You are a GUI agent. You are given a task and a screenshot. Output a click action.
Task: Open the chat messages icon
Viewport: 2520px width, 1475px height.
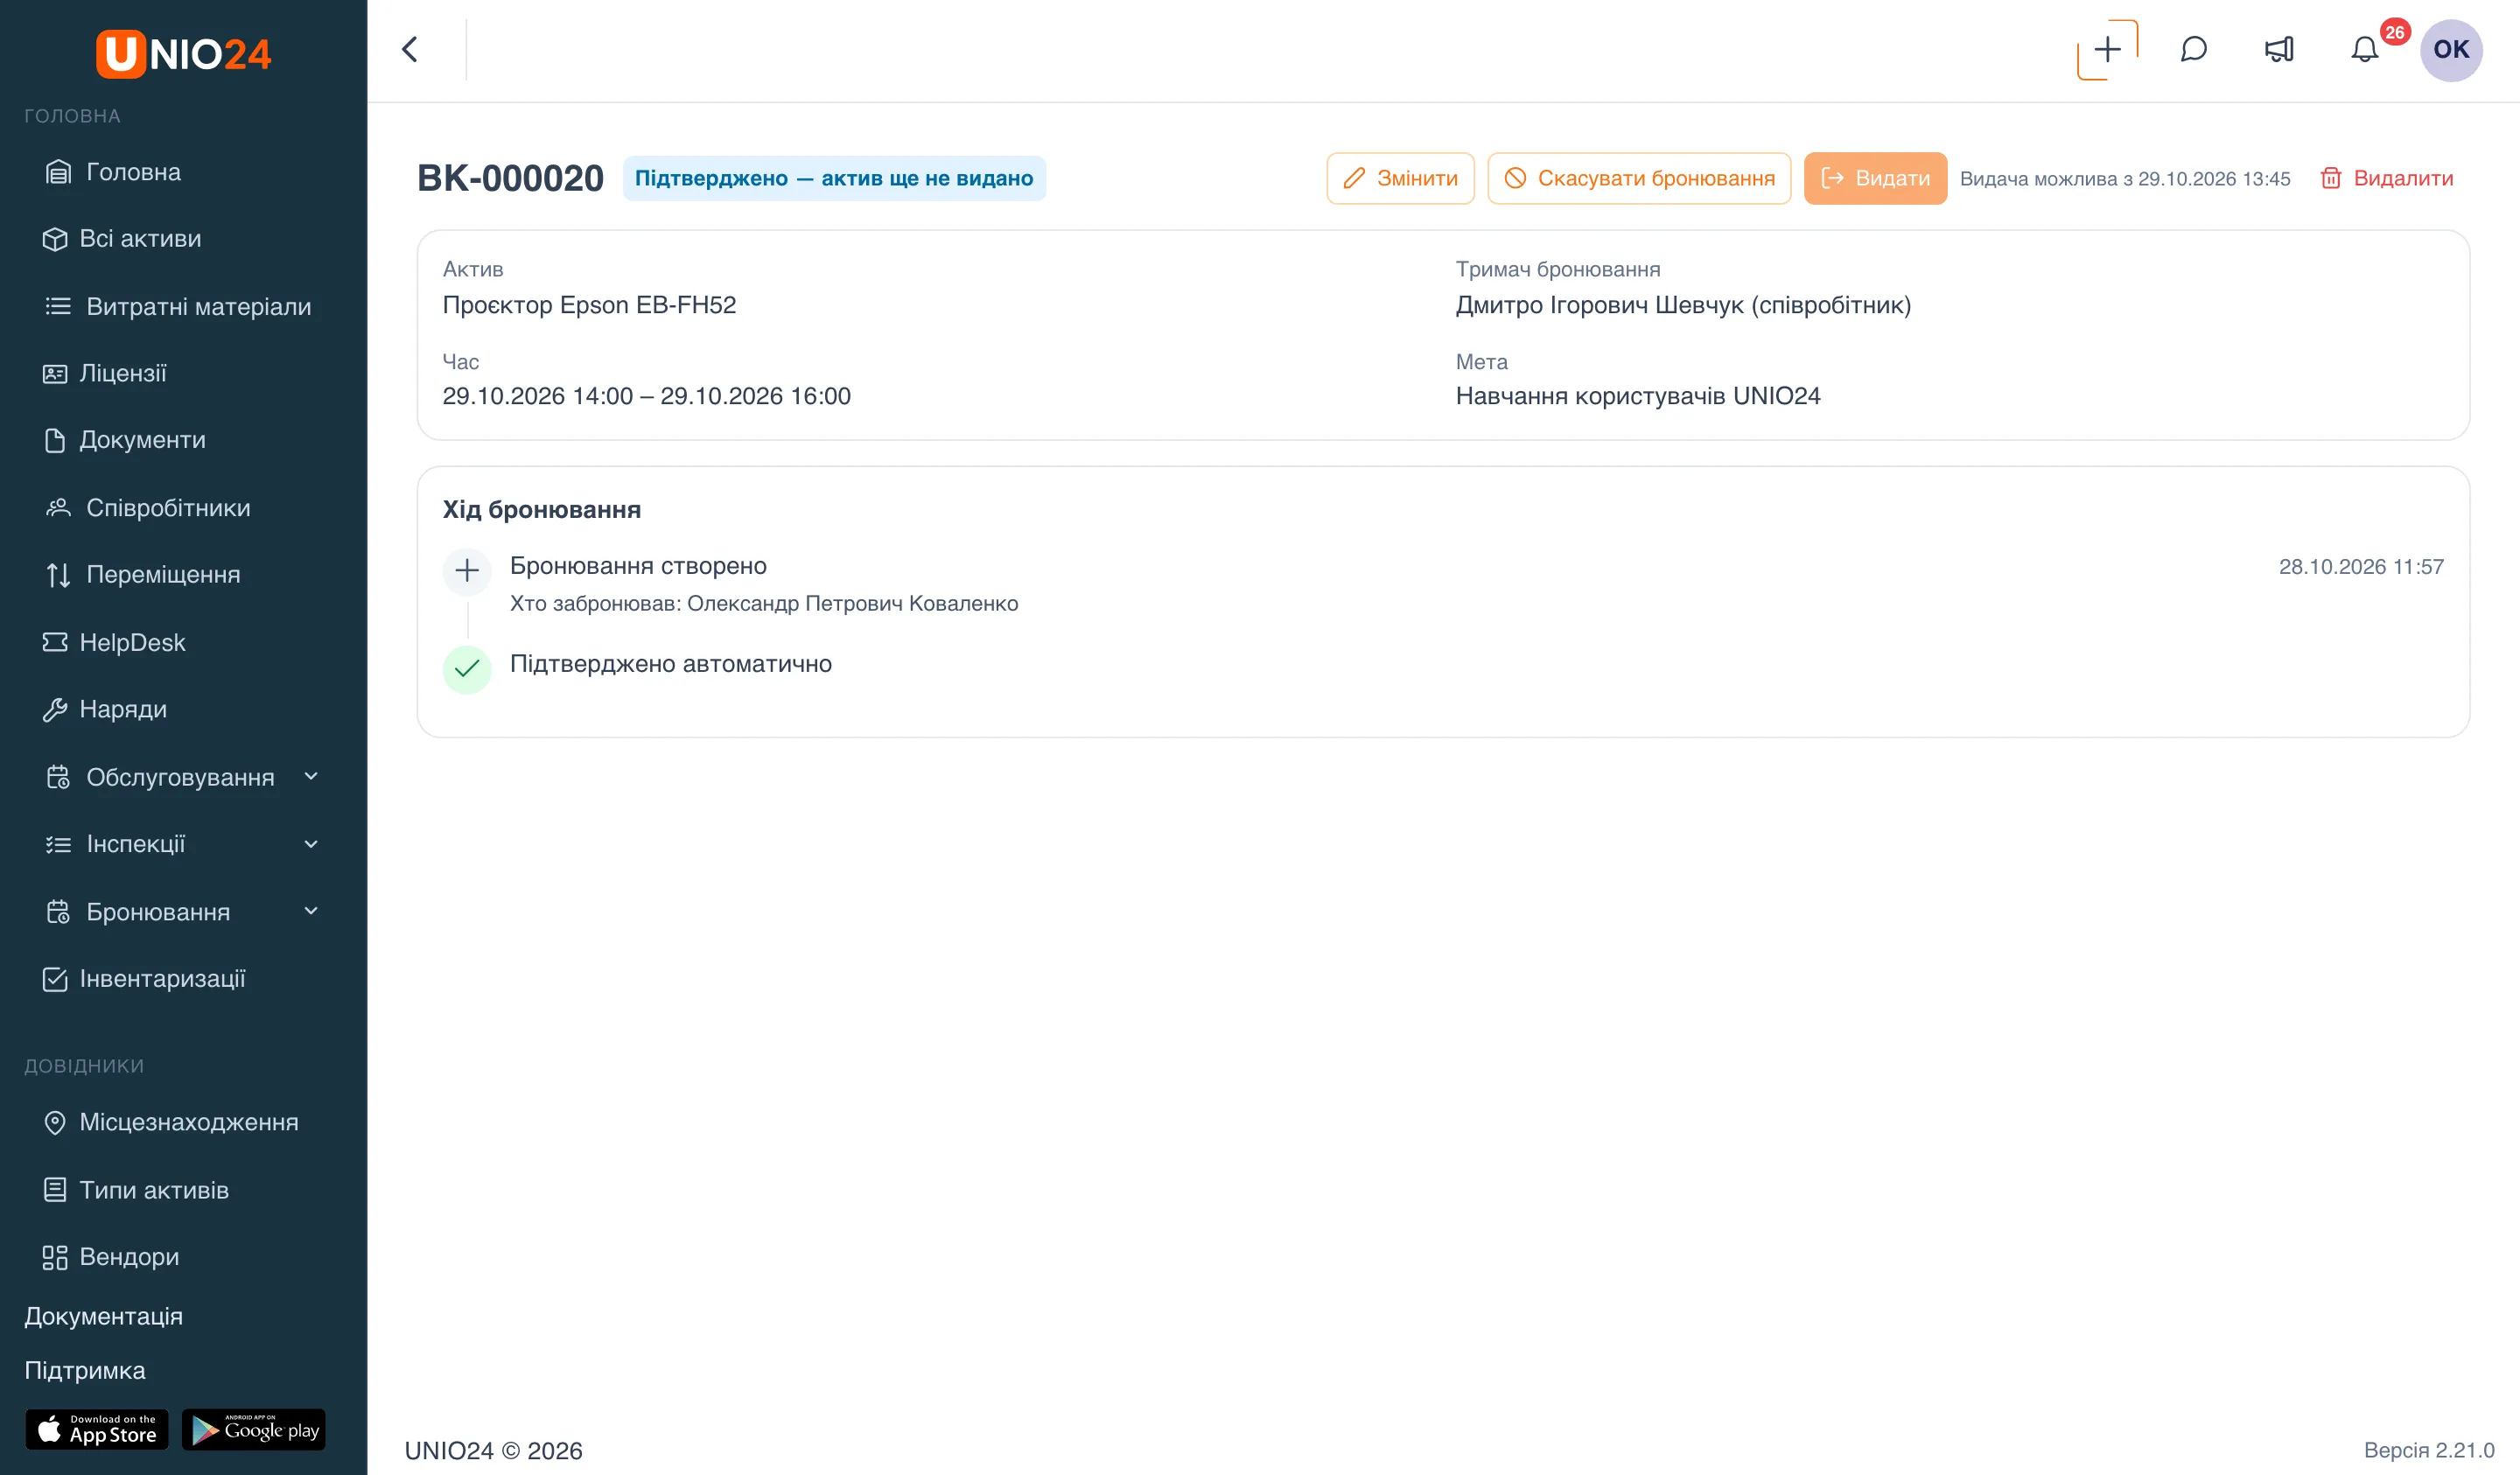click(2193, 49)
